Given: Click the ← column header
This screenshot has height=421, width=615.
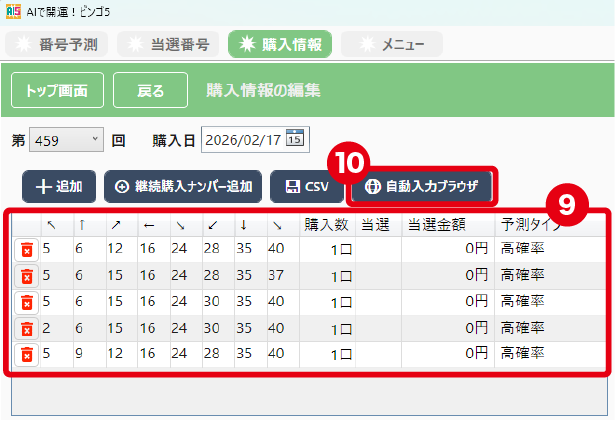Looking at the screenshot, I should point(154,225).
